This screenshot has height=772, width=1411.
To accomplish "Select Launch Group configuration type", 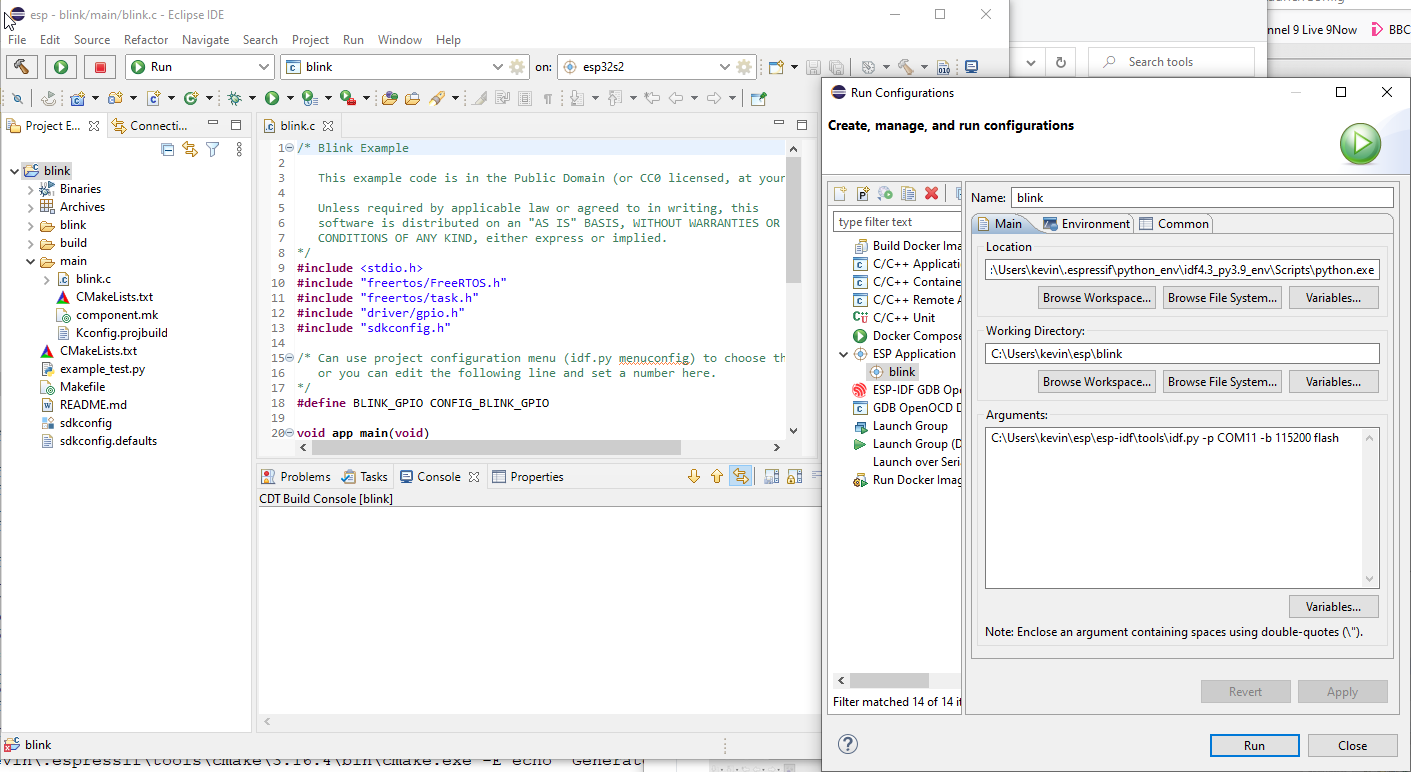I will (x=900, y=426).
